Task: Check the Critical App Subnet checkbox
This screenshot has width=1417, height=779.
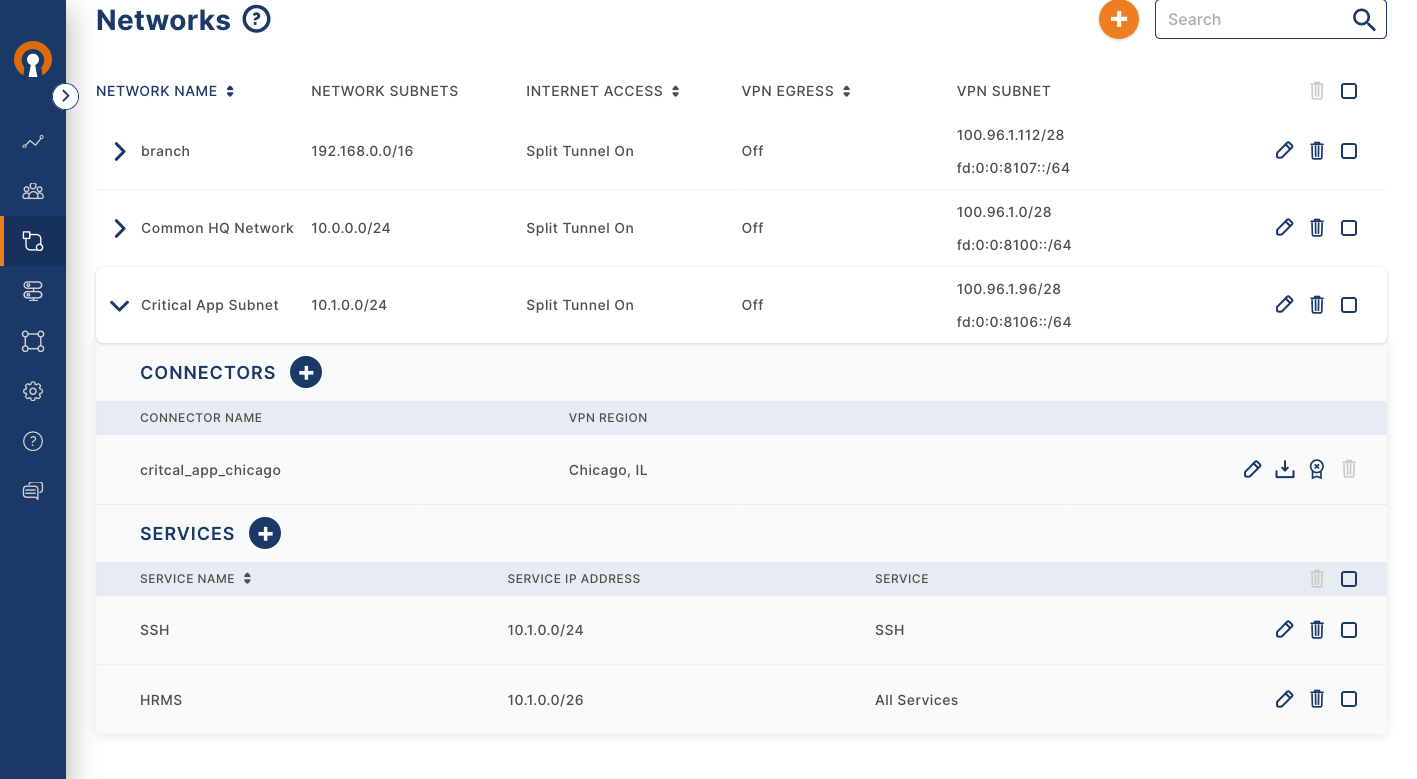Action: point(1349,305)
